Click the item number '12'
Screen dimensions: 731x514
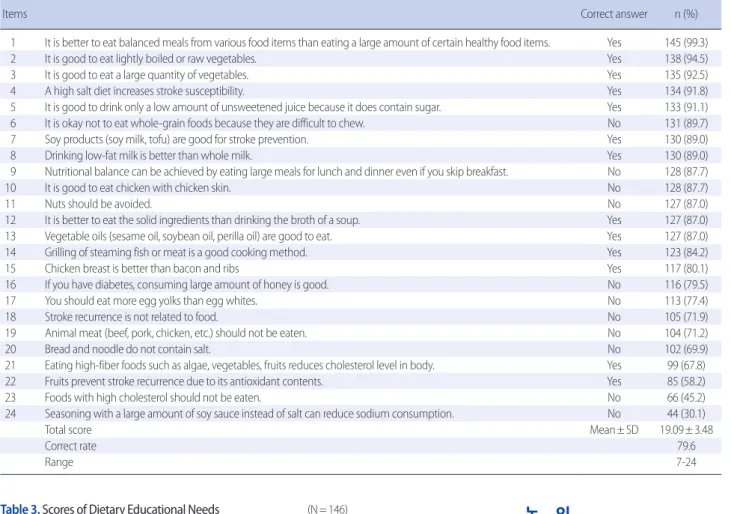[10, 220]
